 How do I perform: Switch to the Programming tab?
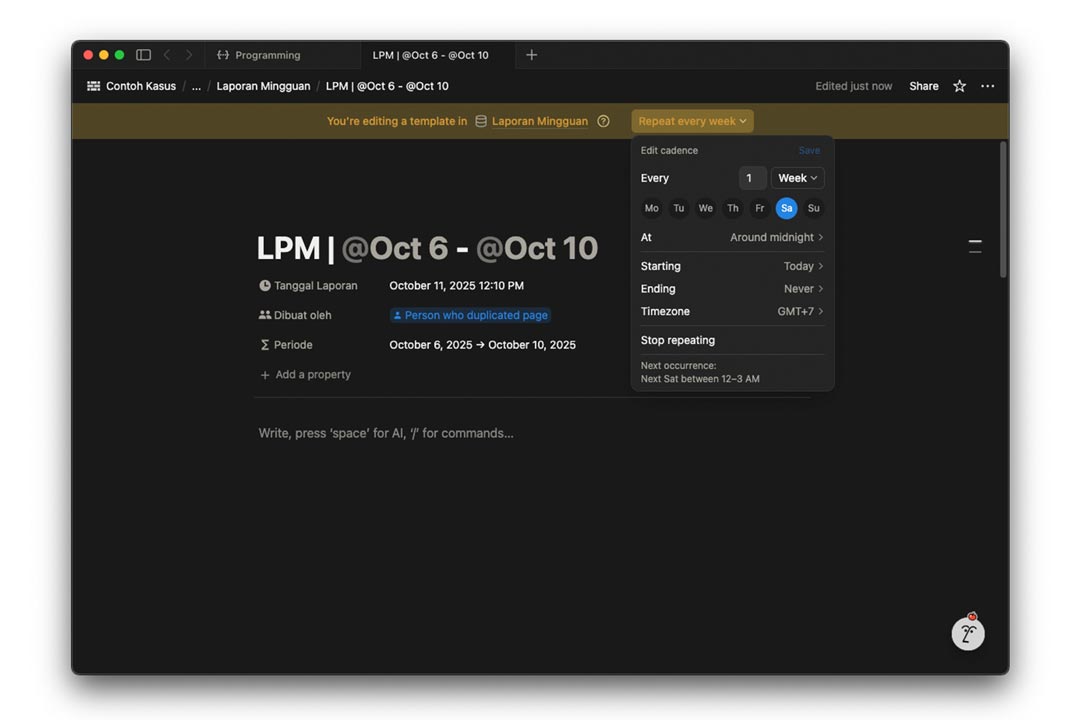[x=267, y=55]
